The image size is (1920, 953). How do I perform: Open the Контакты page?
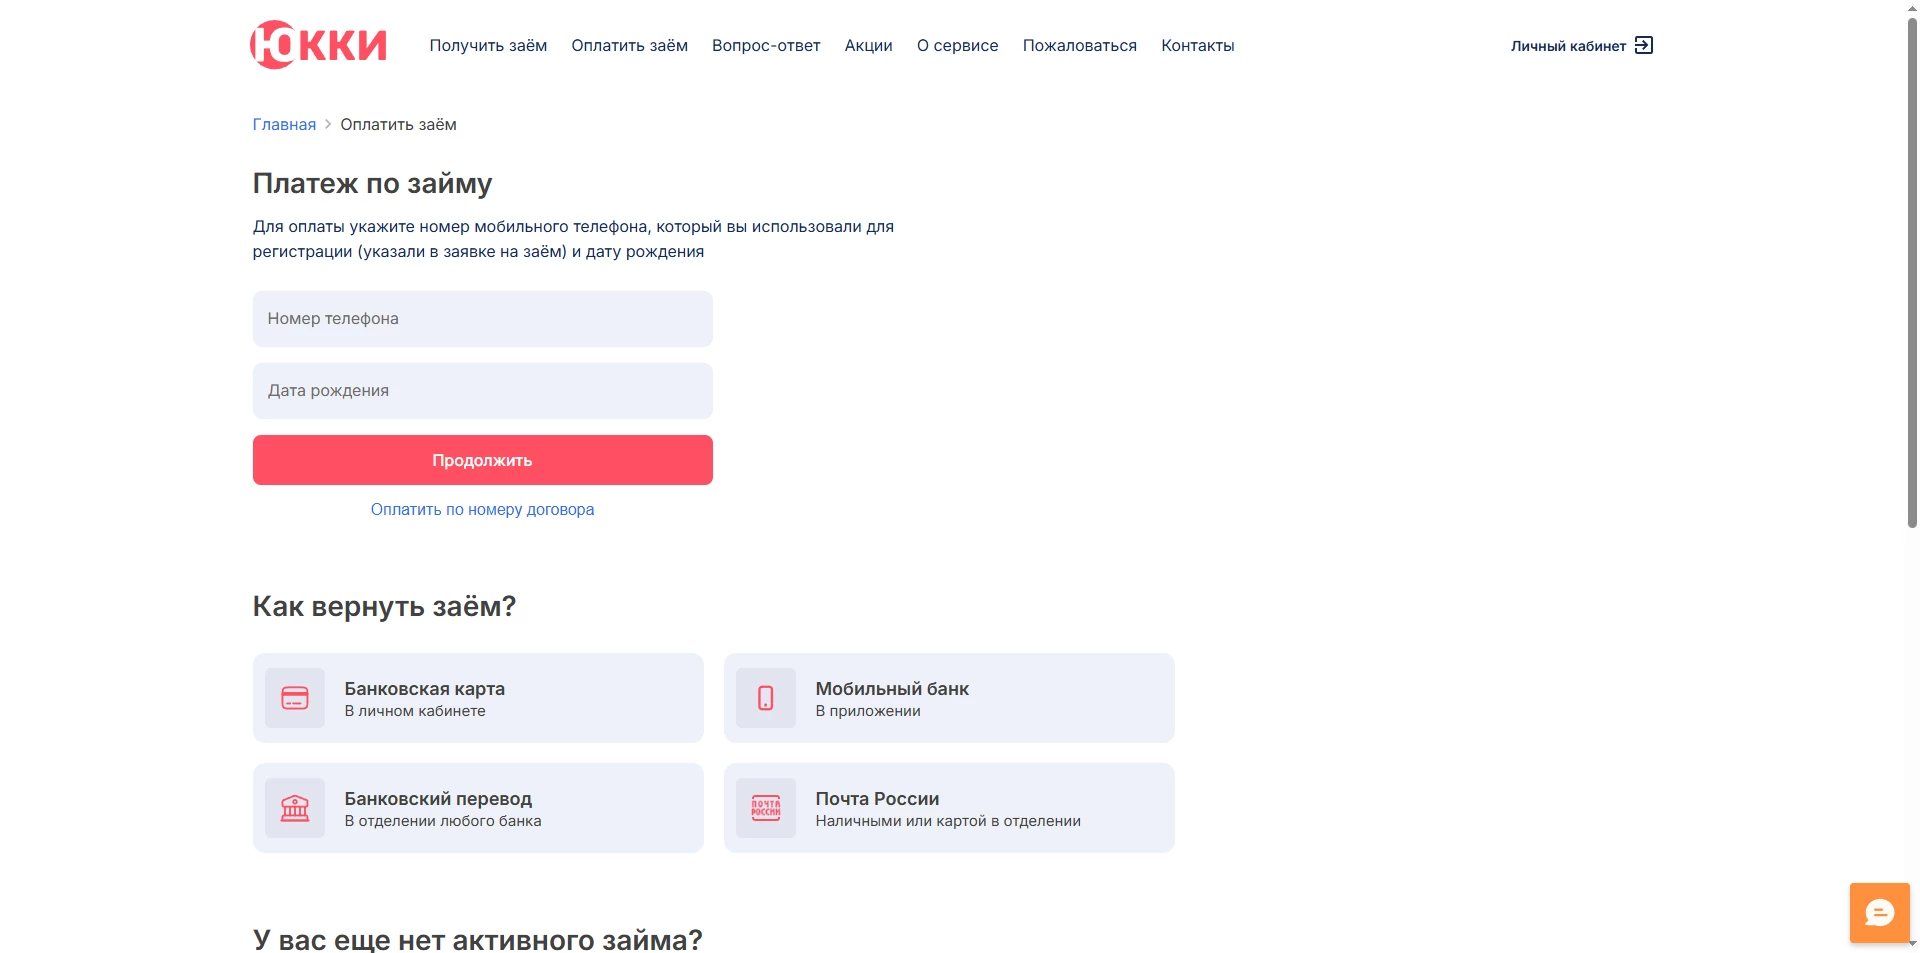point(1197,46)
